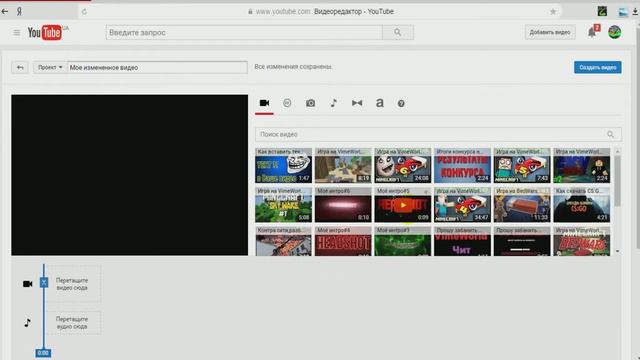Click the black video preview area
This screenshot has height=360, width=640.
click(129, 175)
